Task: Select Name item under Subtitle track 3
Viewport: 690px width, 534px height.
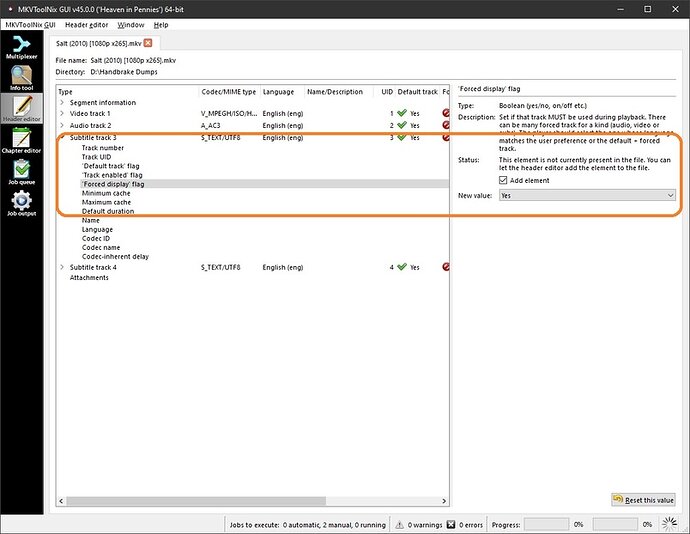Action: (x=91, y=220)
